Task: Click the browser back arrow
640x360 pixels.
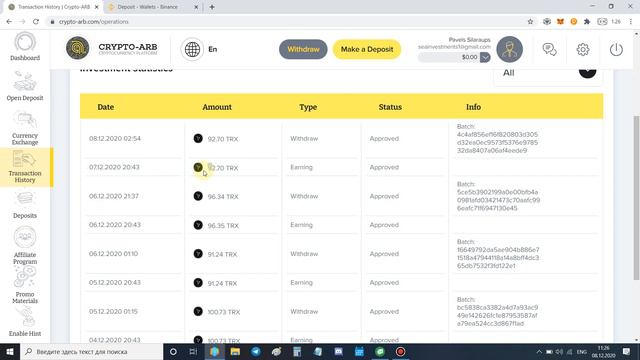Action: (9, 22)
